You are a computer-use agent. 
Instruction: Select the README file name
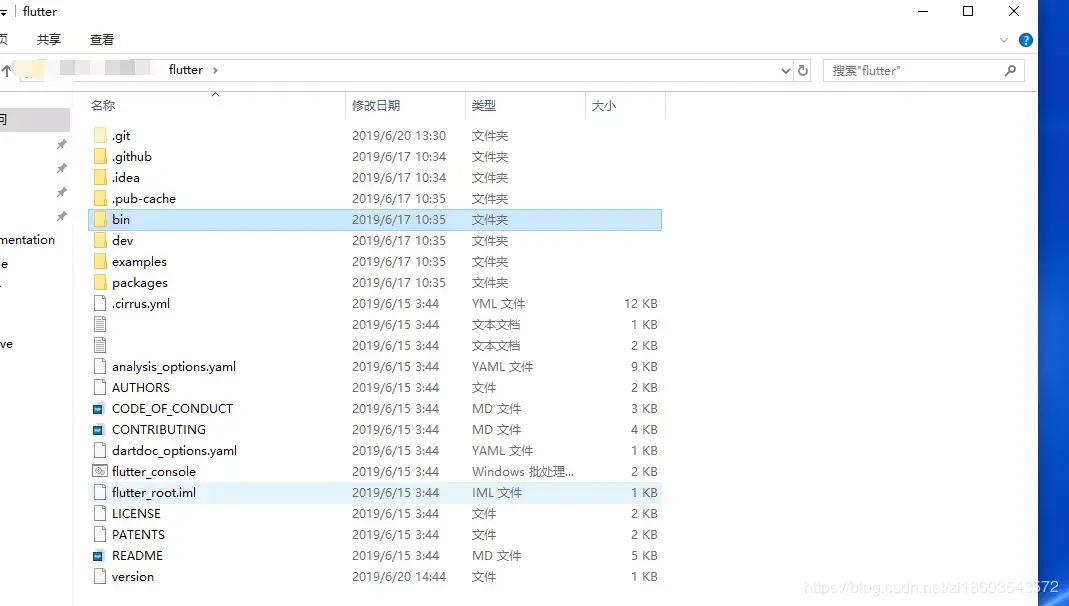[x=137, y=556]
